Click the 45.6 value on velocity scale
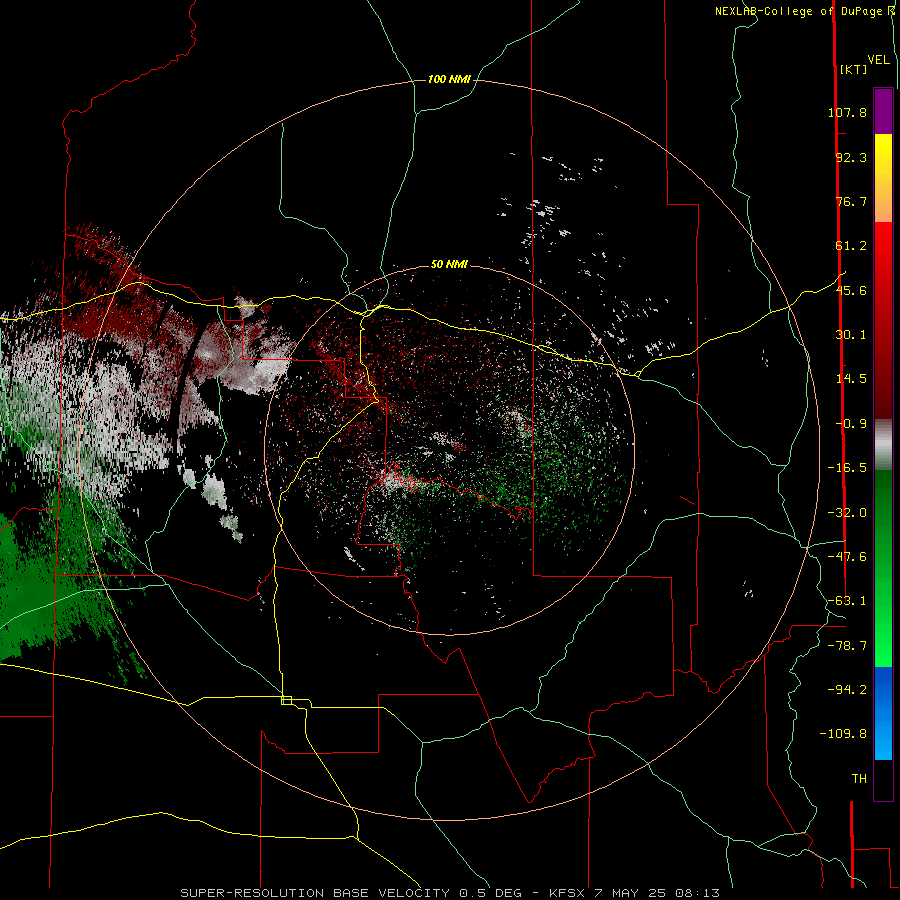The width and height of the screenshot is (900, 900). [x=851, y=290]
